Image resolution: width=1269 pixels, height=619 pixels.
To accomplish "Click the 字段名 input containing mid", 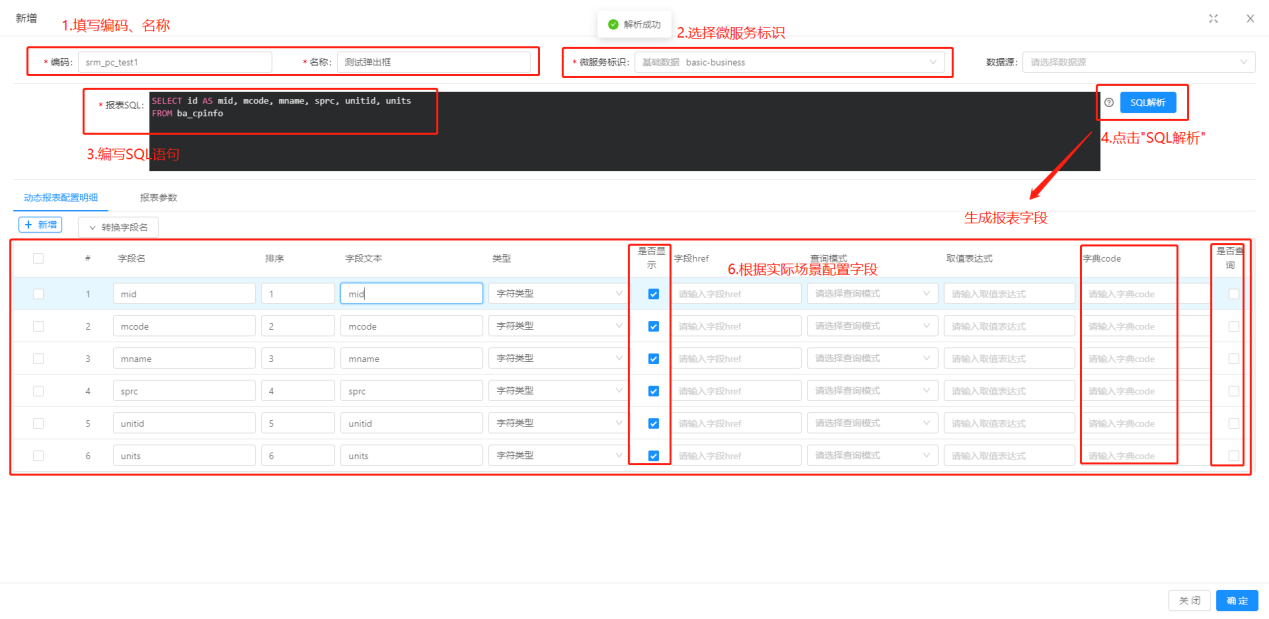I will pyautogui.click(x=184, y=294).
